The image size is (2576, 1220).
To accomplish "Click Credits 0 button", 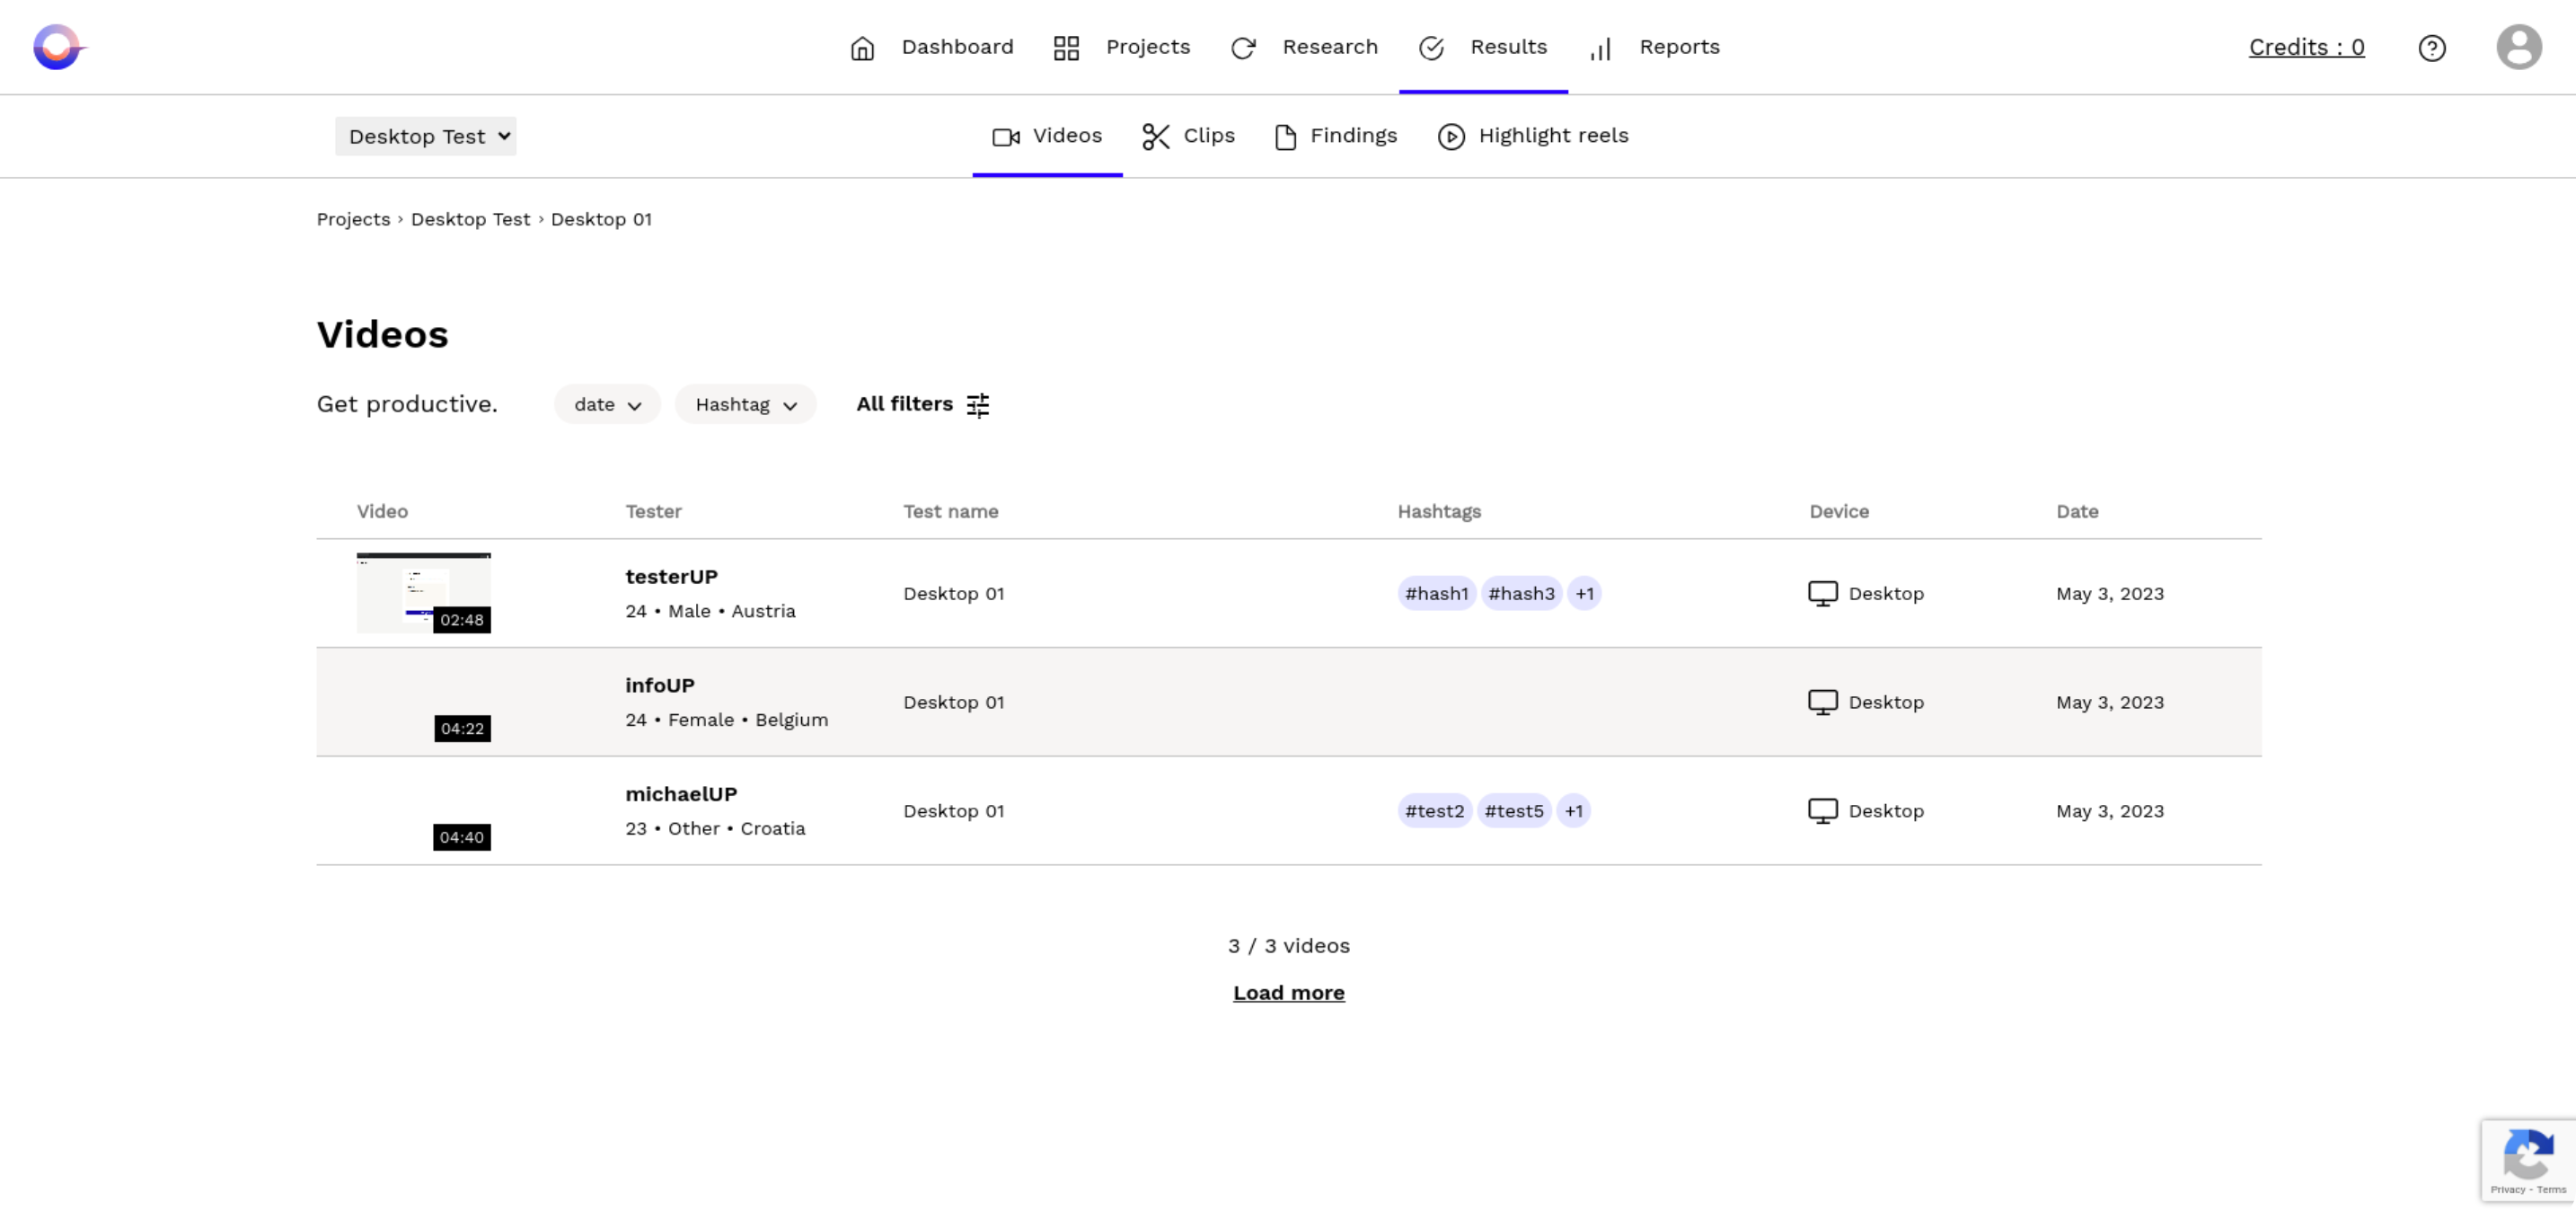I will (2307, 46).
